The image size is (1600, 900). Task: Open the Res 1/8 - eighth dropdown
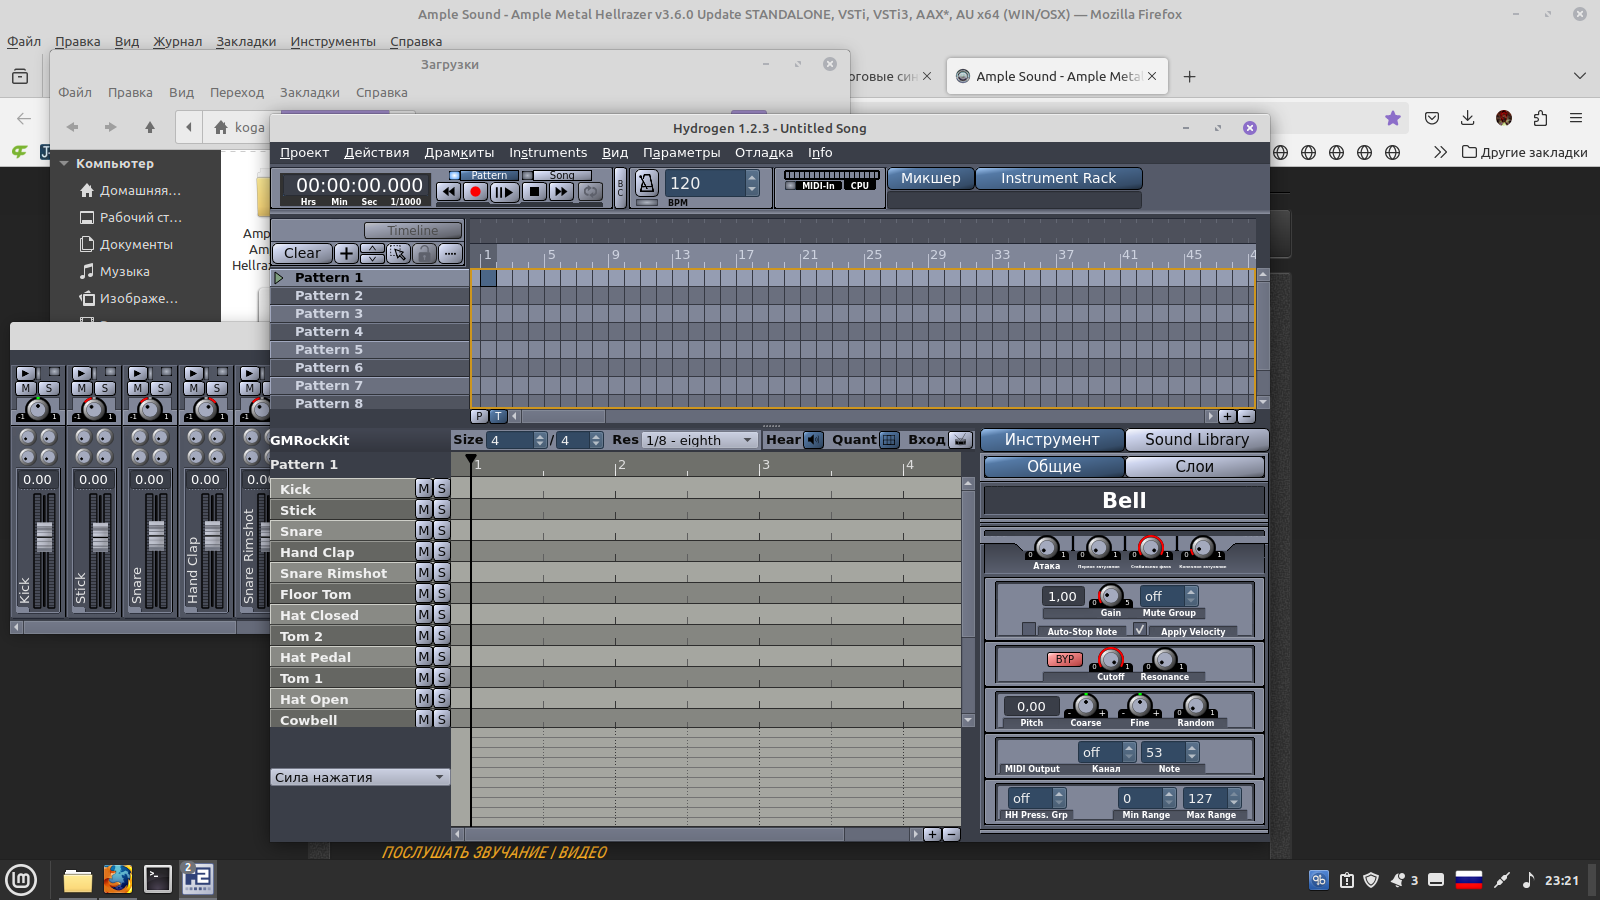(699, 440)
